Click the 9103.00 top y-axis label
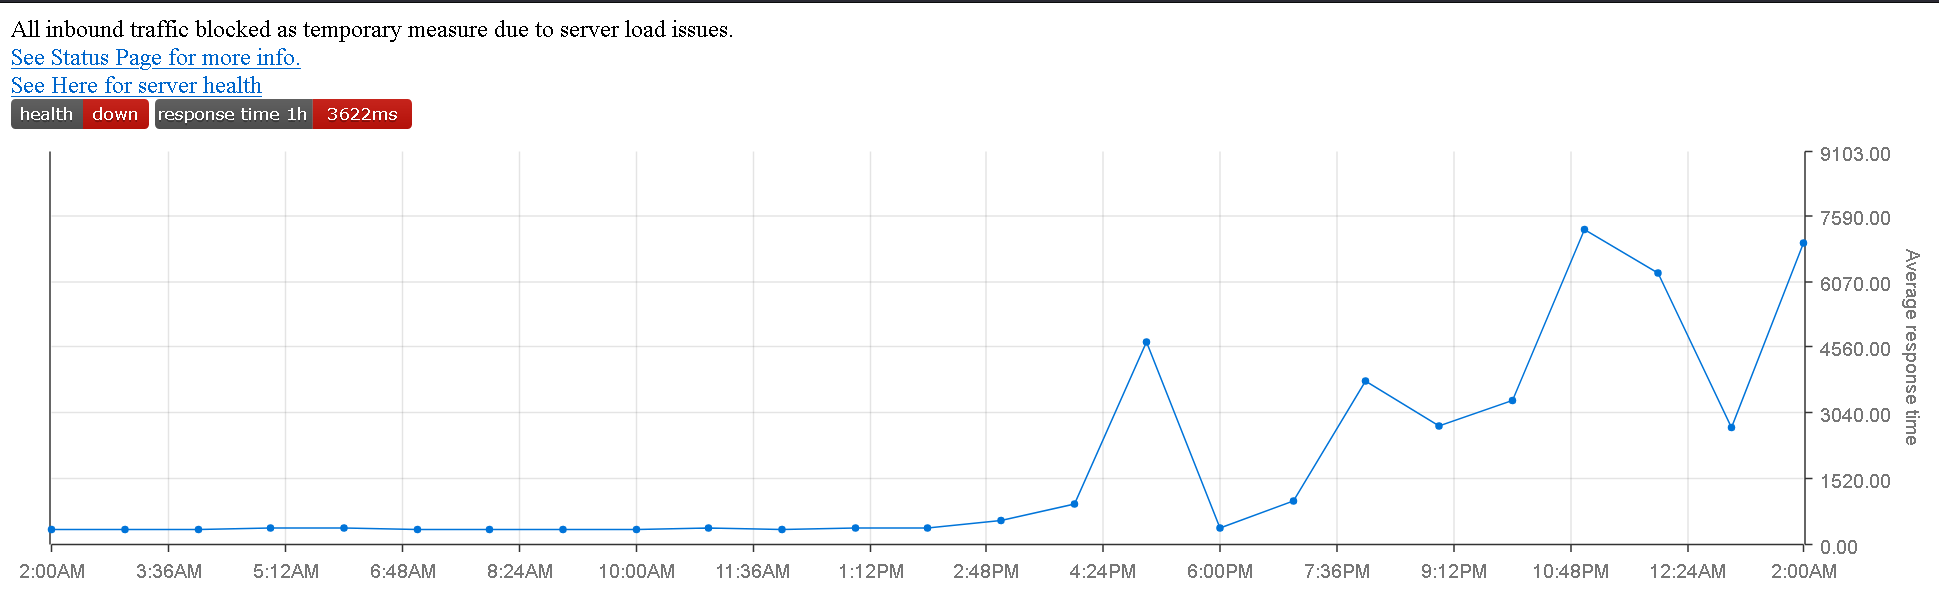Viewport: 1939px width, 606px height. click(x=1855, y=154)
